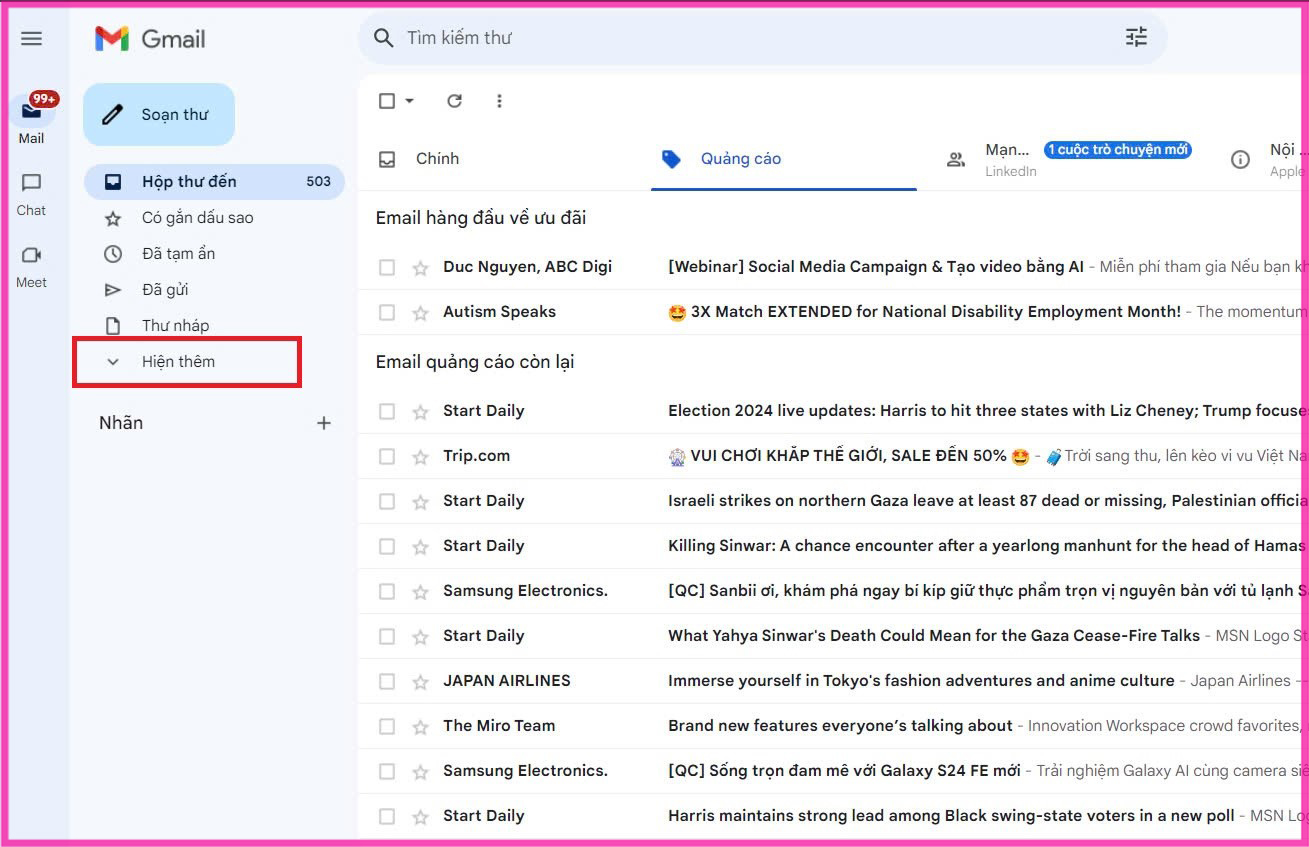Click the search magnifier icon
1309x847 pixels.
[383, 38]
